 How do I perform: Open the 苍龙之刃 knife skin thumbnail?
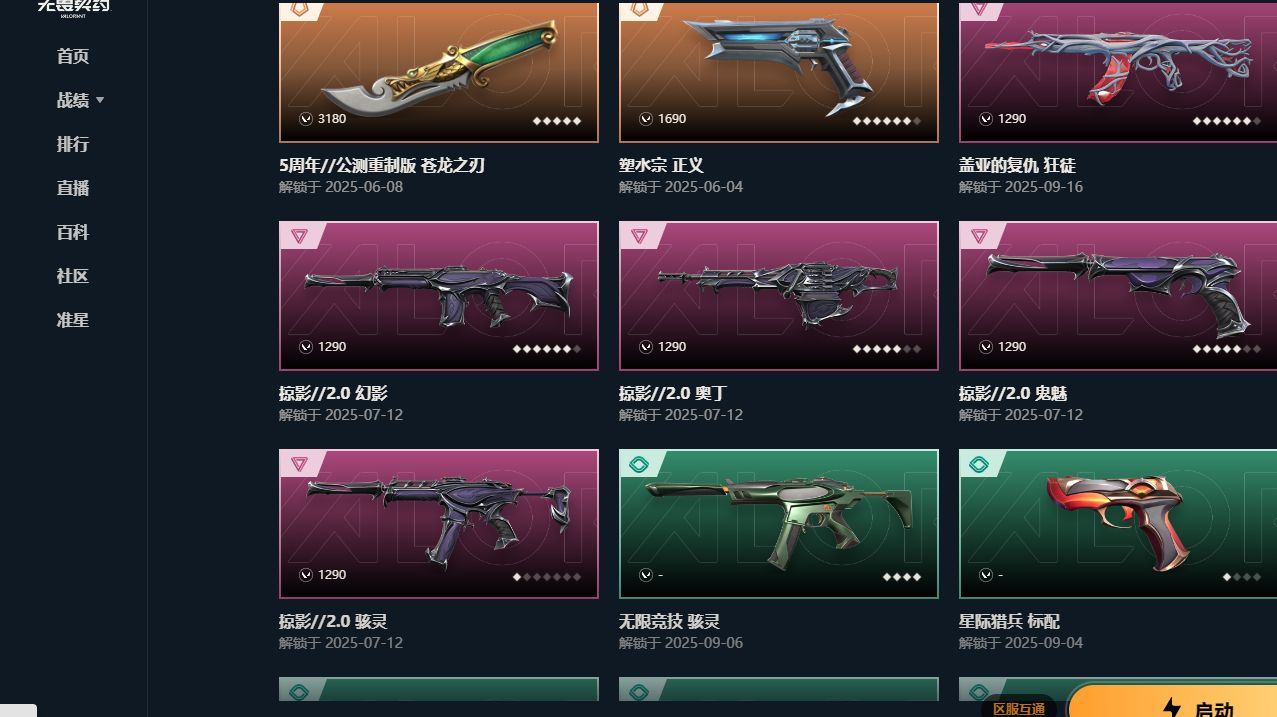[439, 72]
